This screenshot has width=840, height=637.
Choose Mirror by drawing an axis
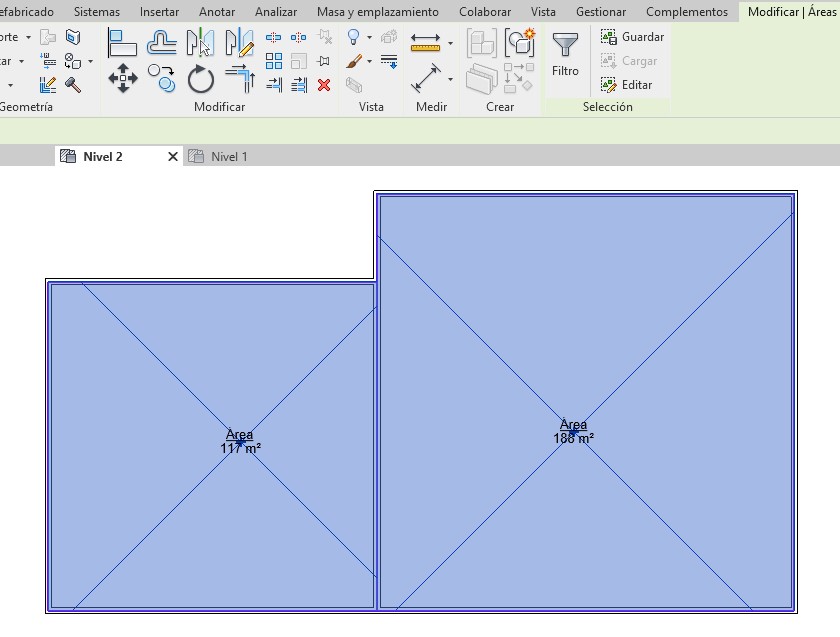239,42
